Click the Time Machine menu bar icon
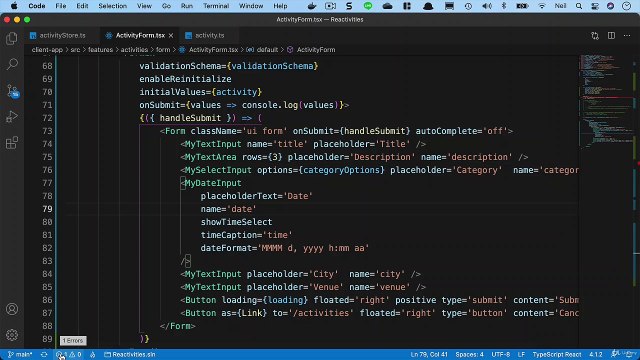 (468, 6)
